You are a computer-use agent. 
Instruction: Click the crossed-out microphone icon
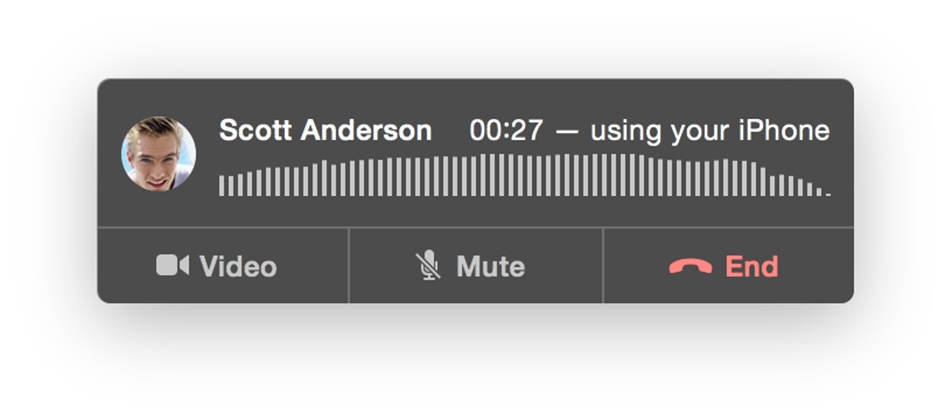click(x=428, y=265)
